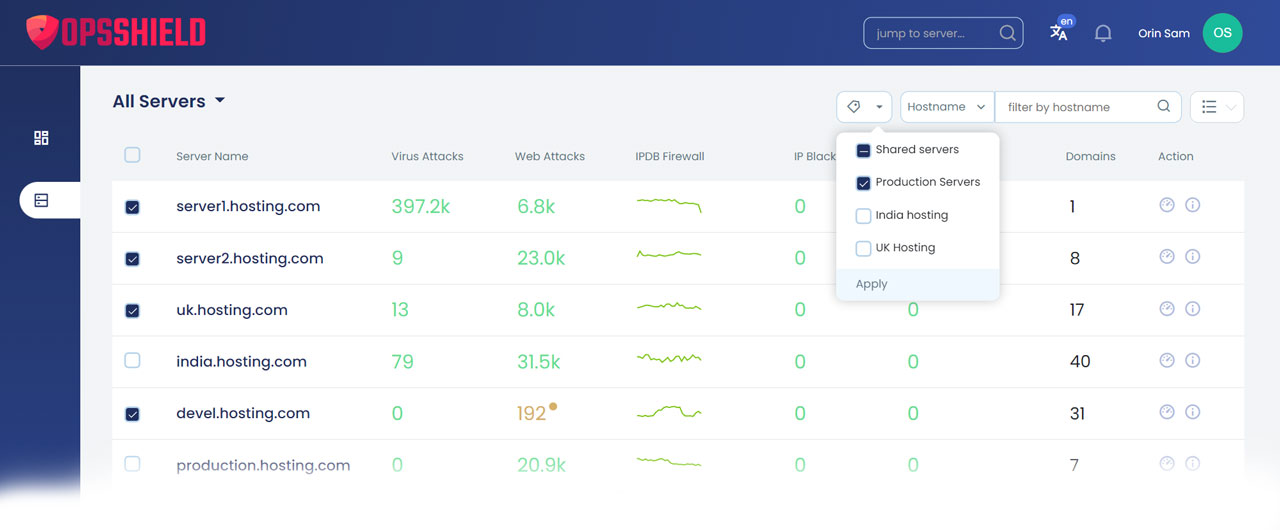Open server1.hosting.com server link
The image size is (1280, 530).
pyautogui.click(x=248, y=206)
